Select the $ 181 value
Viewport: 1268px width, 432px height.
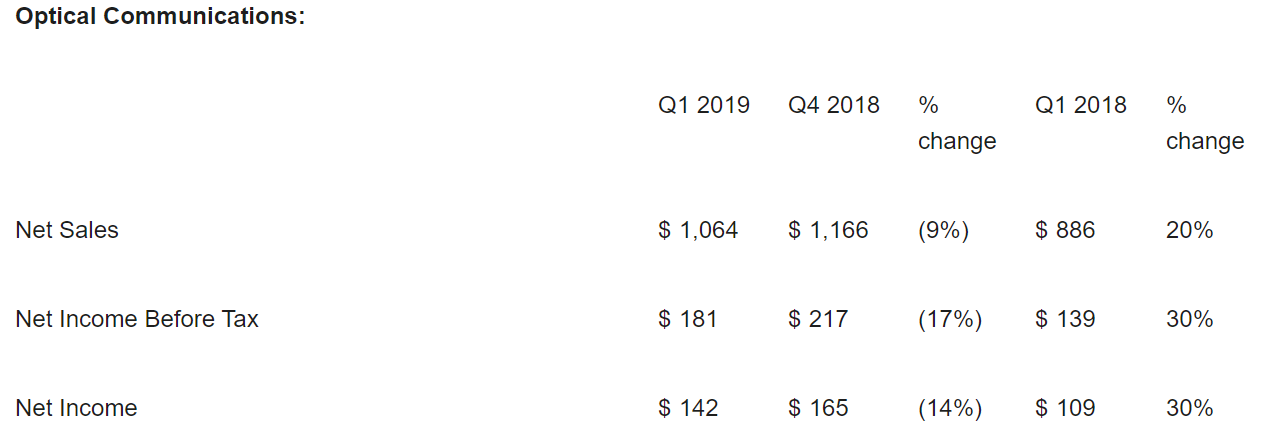(x=687, y=319)
